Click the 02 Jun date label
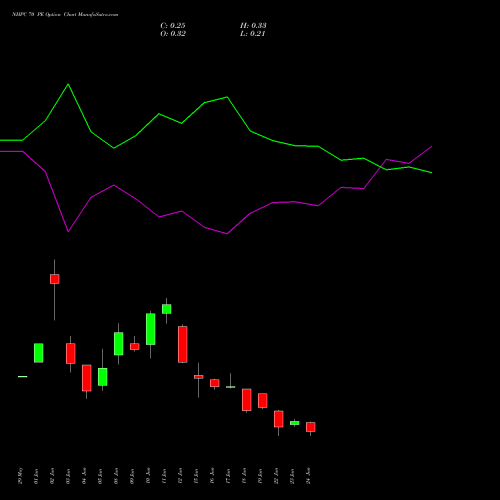Screen dimensions: 500x500 click(52, 476)
